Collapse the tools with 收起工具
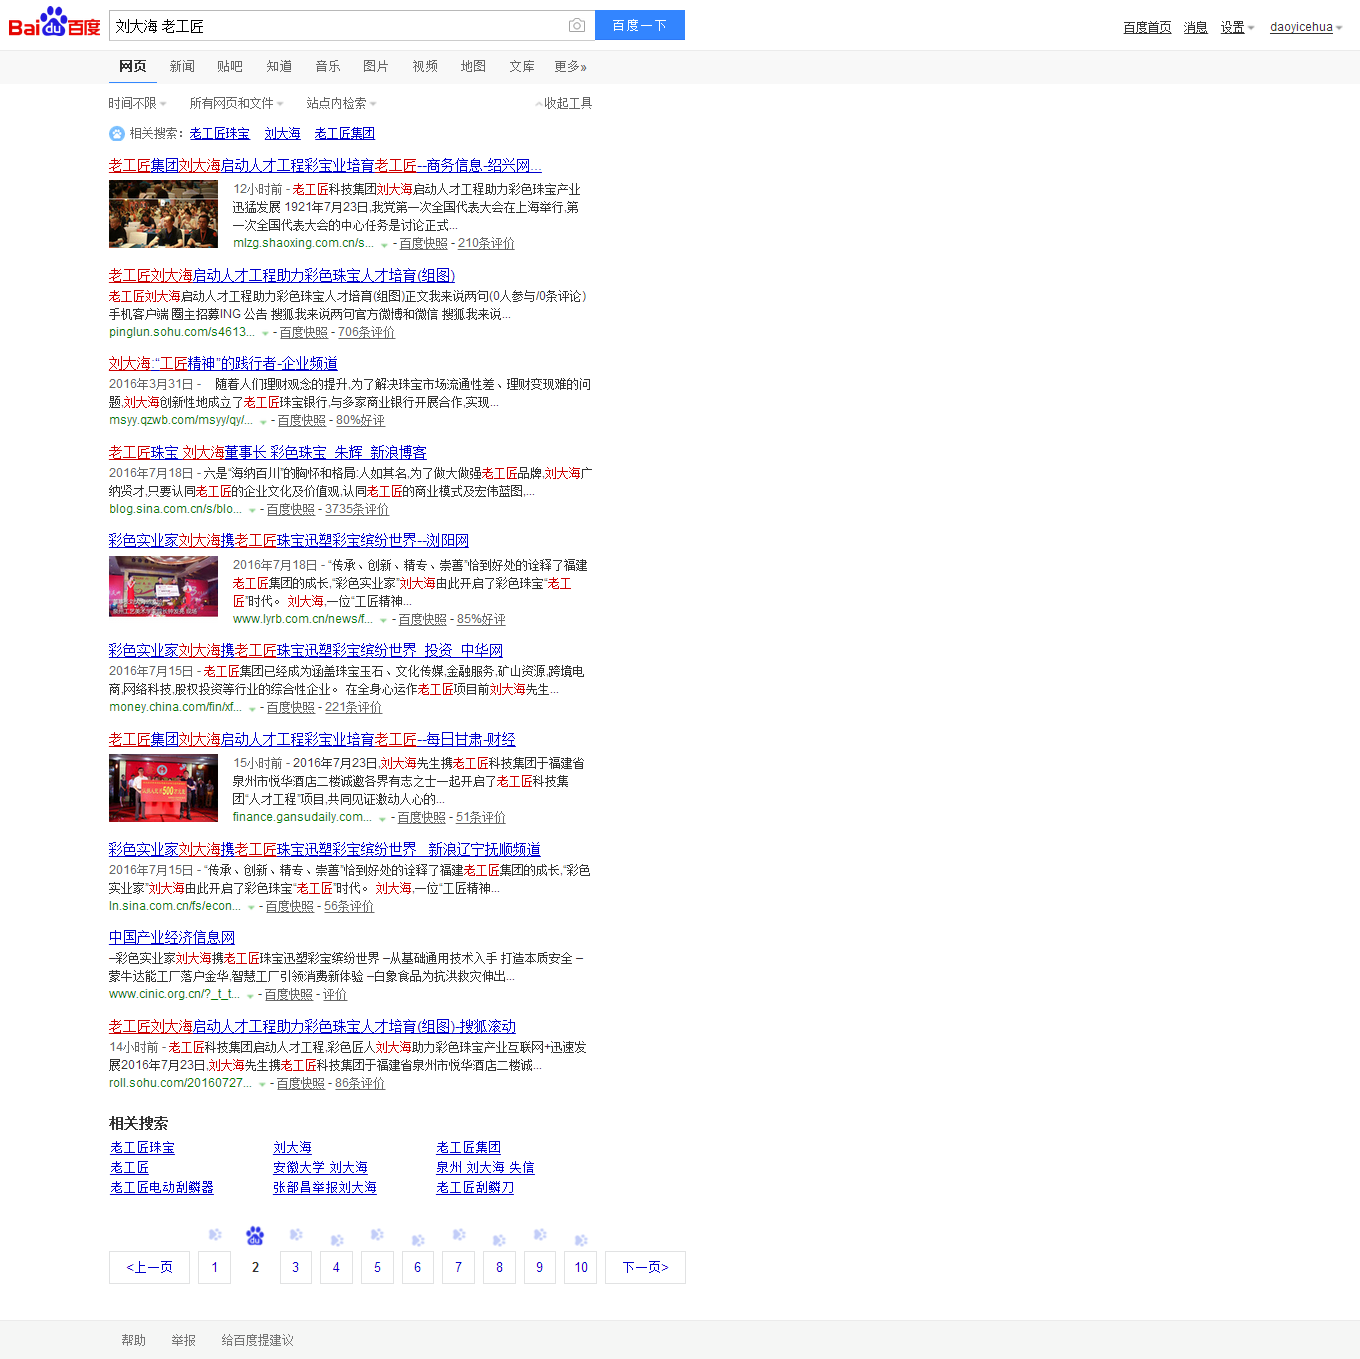This screenshot has height=1359, width=1360. click(x=564, y=103)
